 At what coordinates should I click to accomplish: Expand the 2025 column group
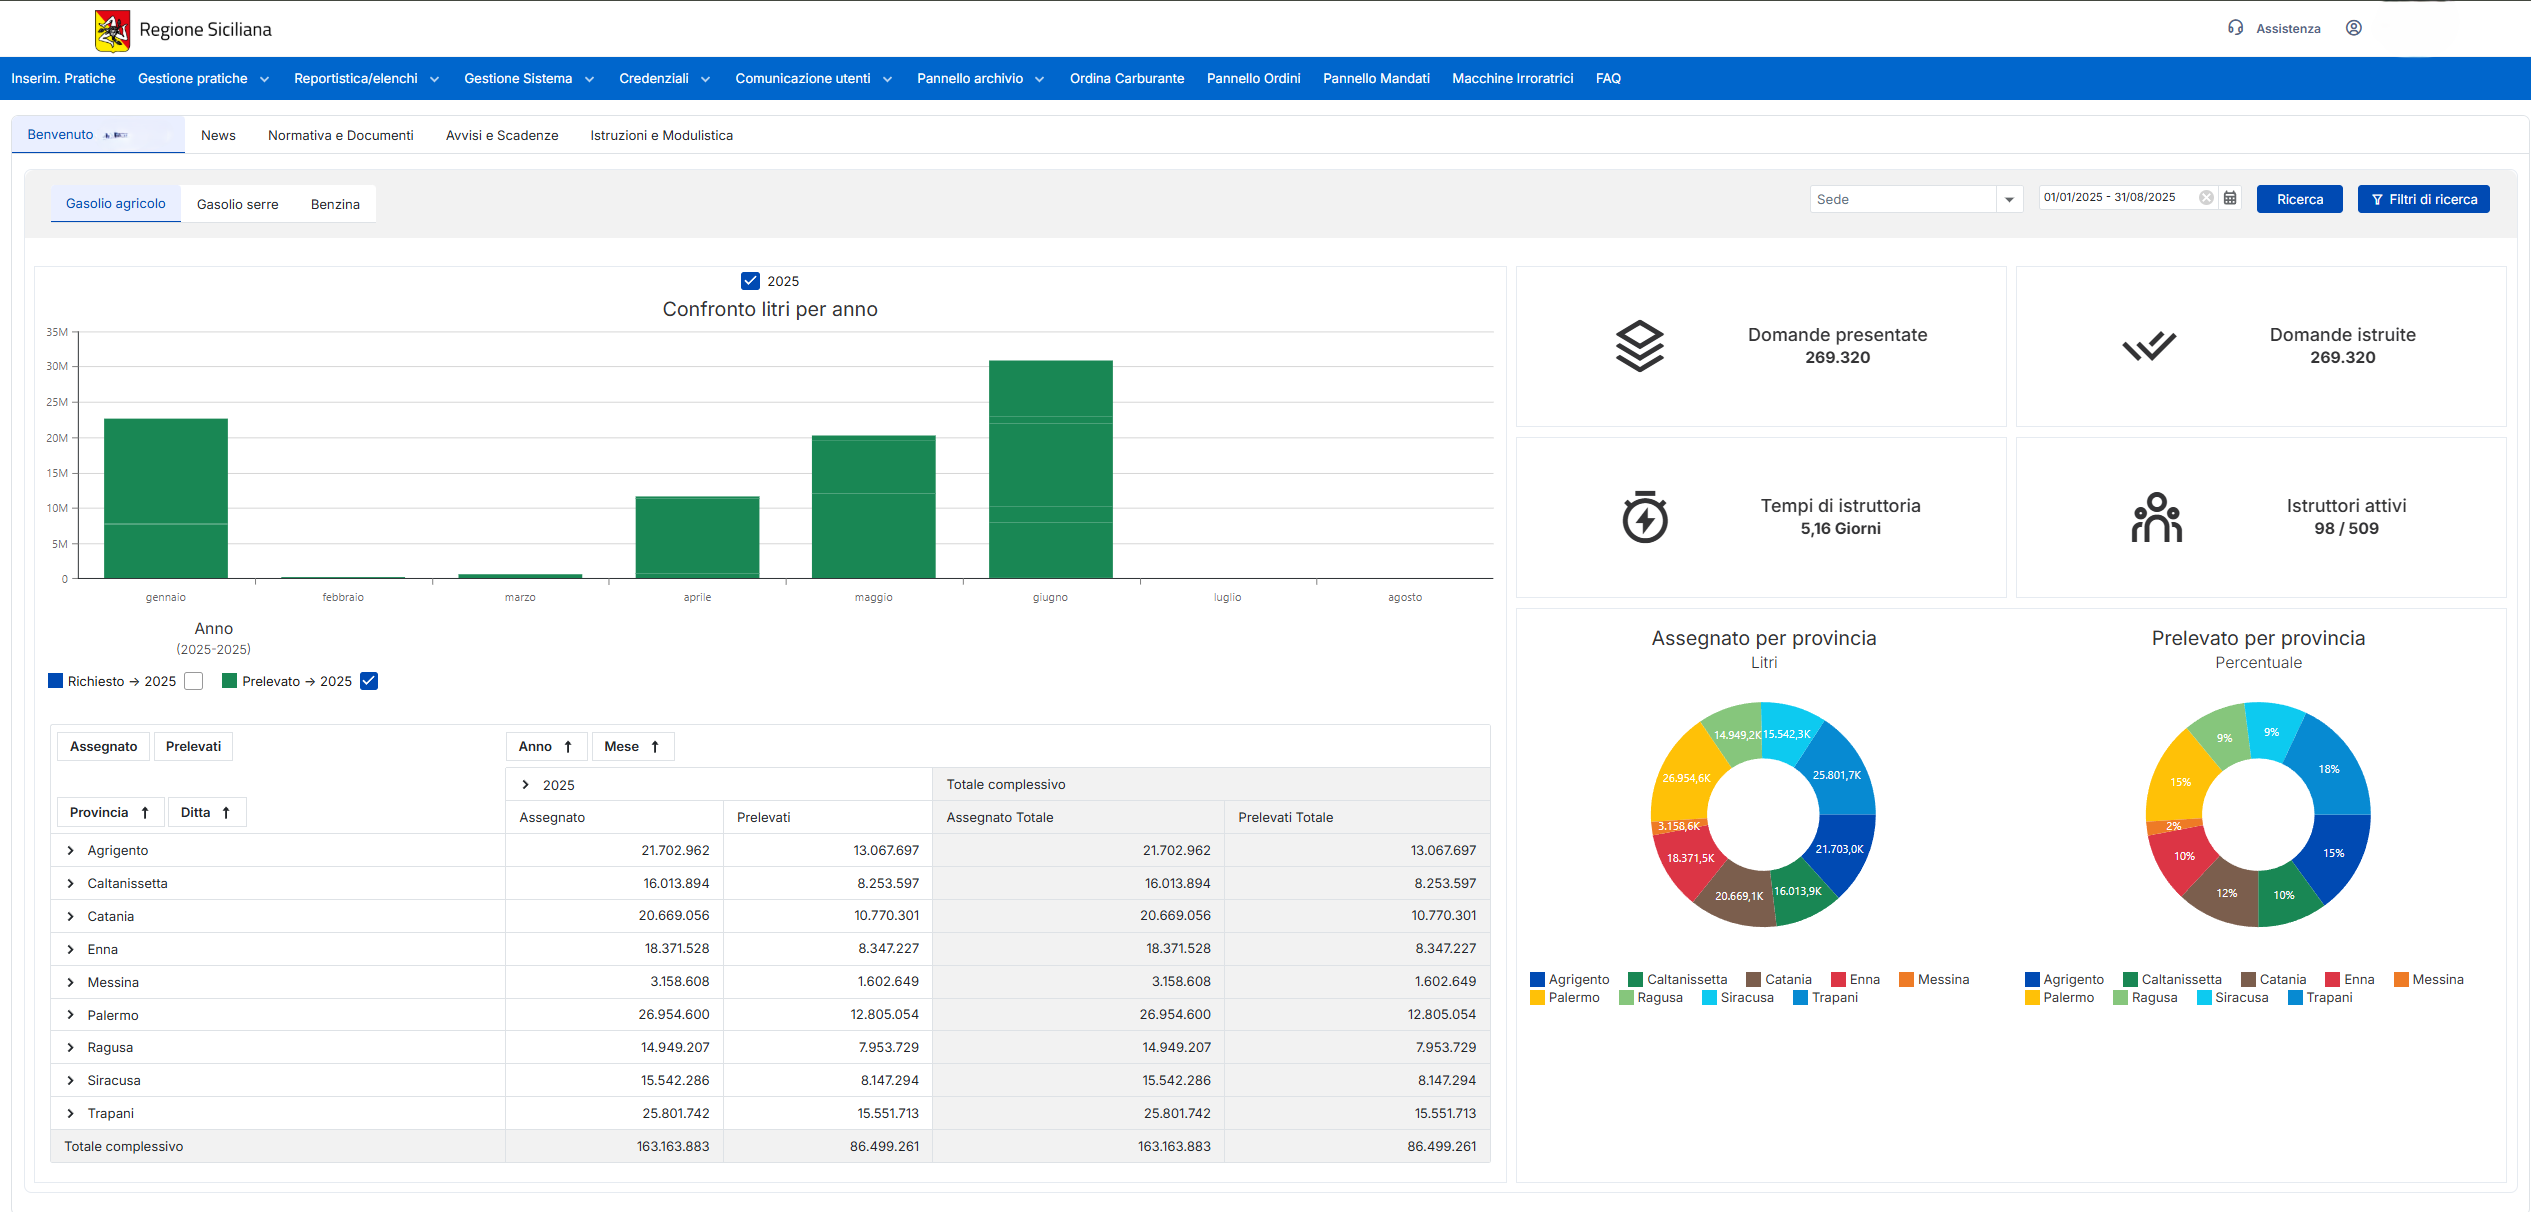point(525,785)
